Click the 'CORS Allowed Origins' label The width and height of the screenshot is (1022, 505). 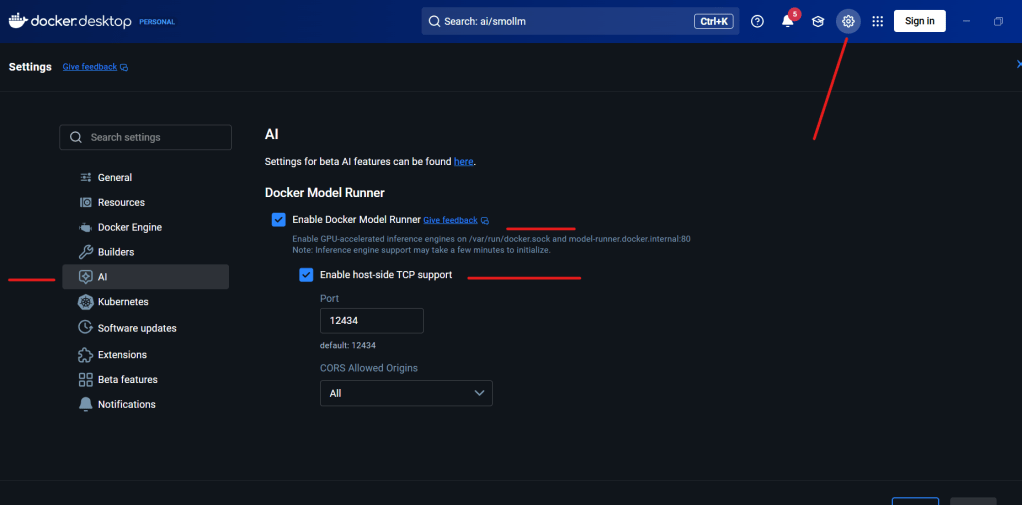click(x=369, y=368)
